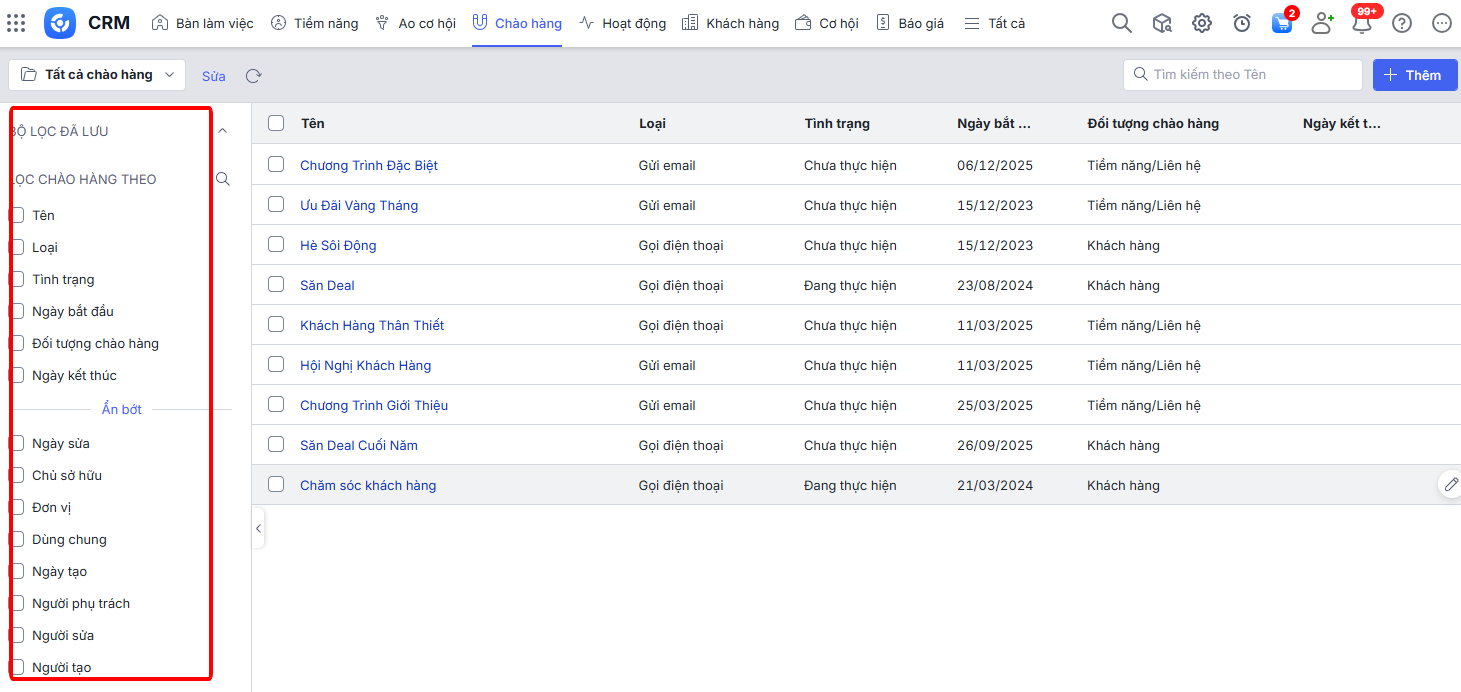Click the search magnifier in top bar

(x=1122, y=23)
